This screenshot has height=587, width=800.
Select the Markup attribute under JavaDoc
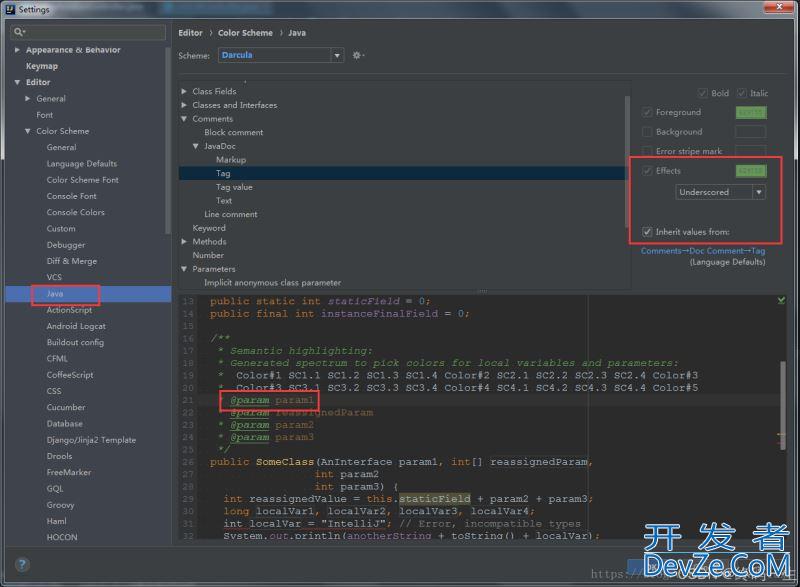coord(231,160)
